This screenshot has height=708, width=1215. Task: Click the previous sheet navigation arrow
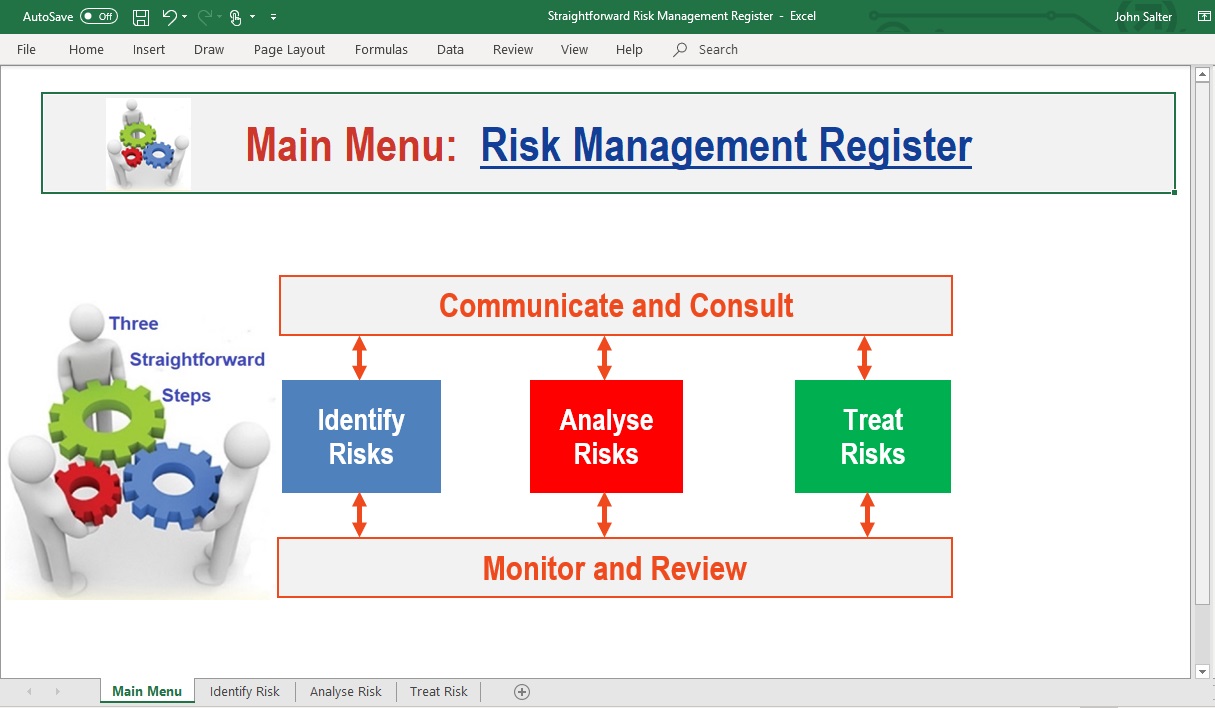coord(29,691)
